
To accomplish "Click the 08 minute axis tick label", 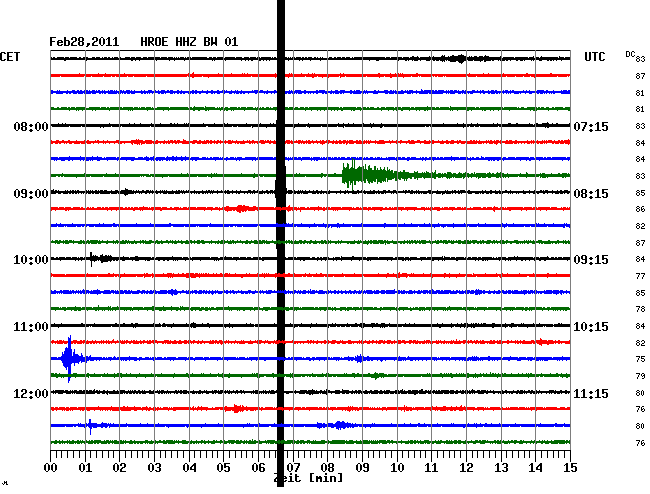I will point(327,468).
